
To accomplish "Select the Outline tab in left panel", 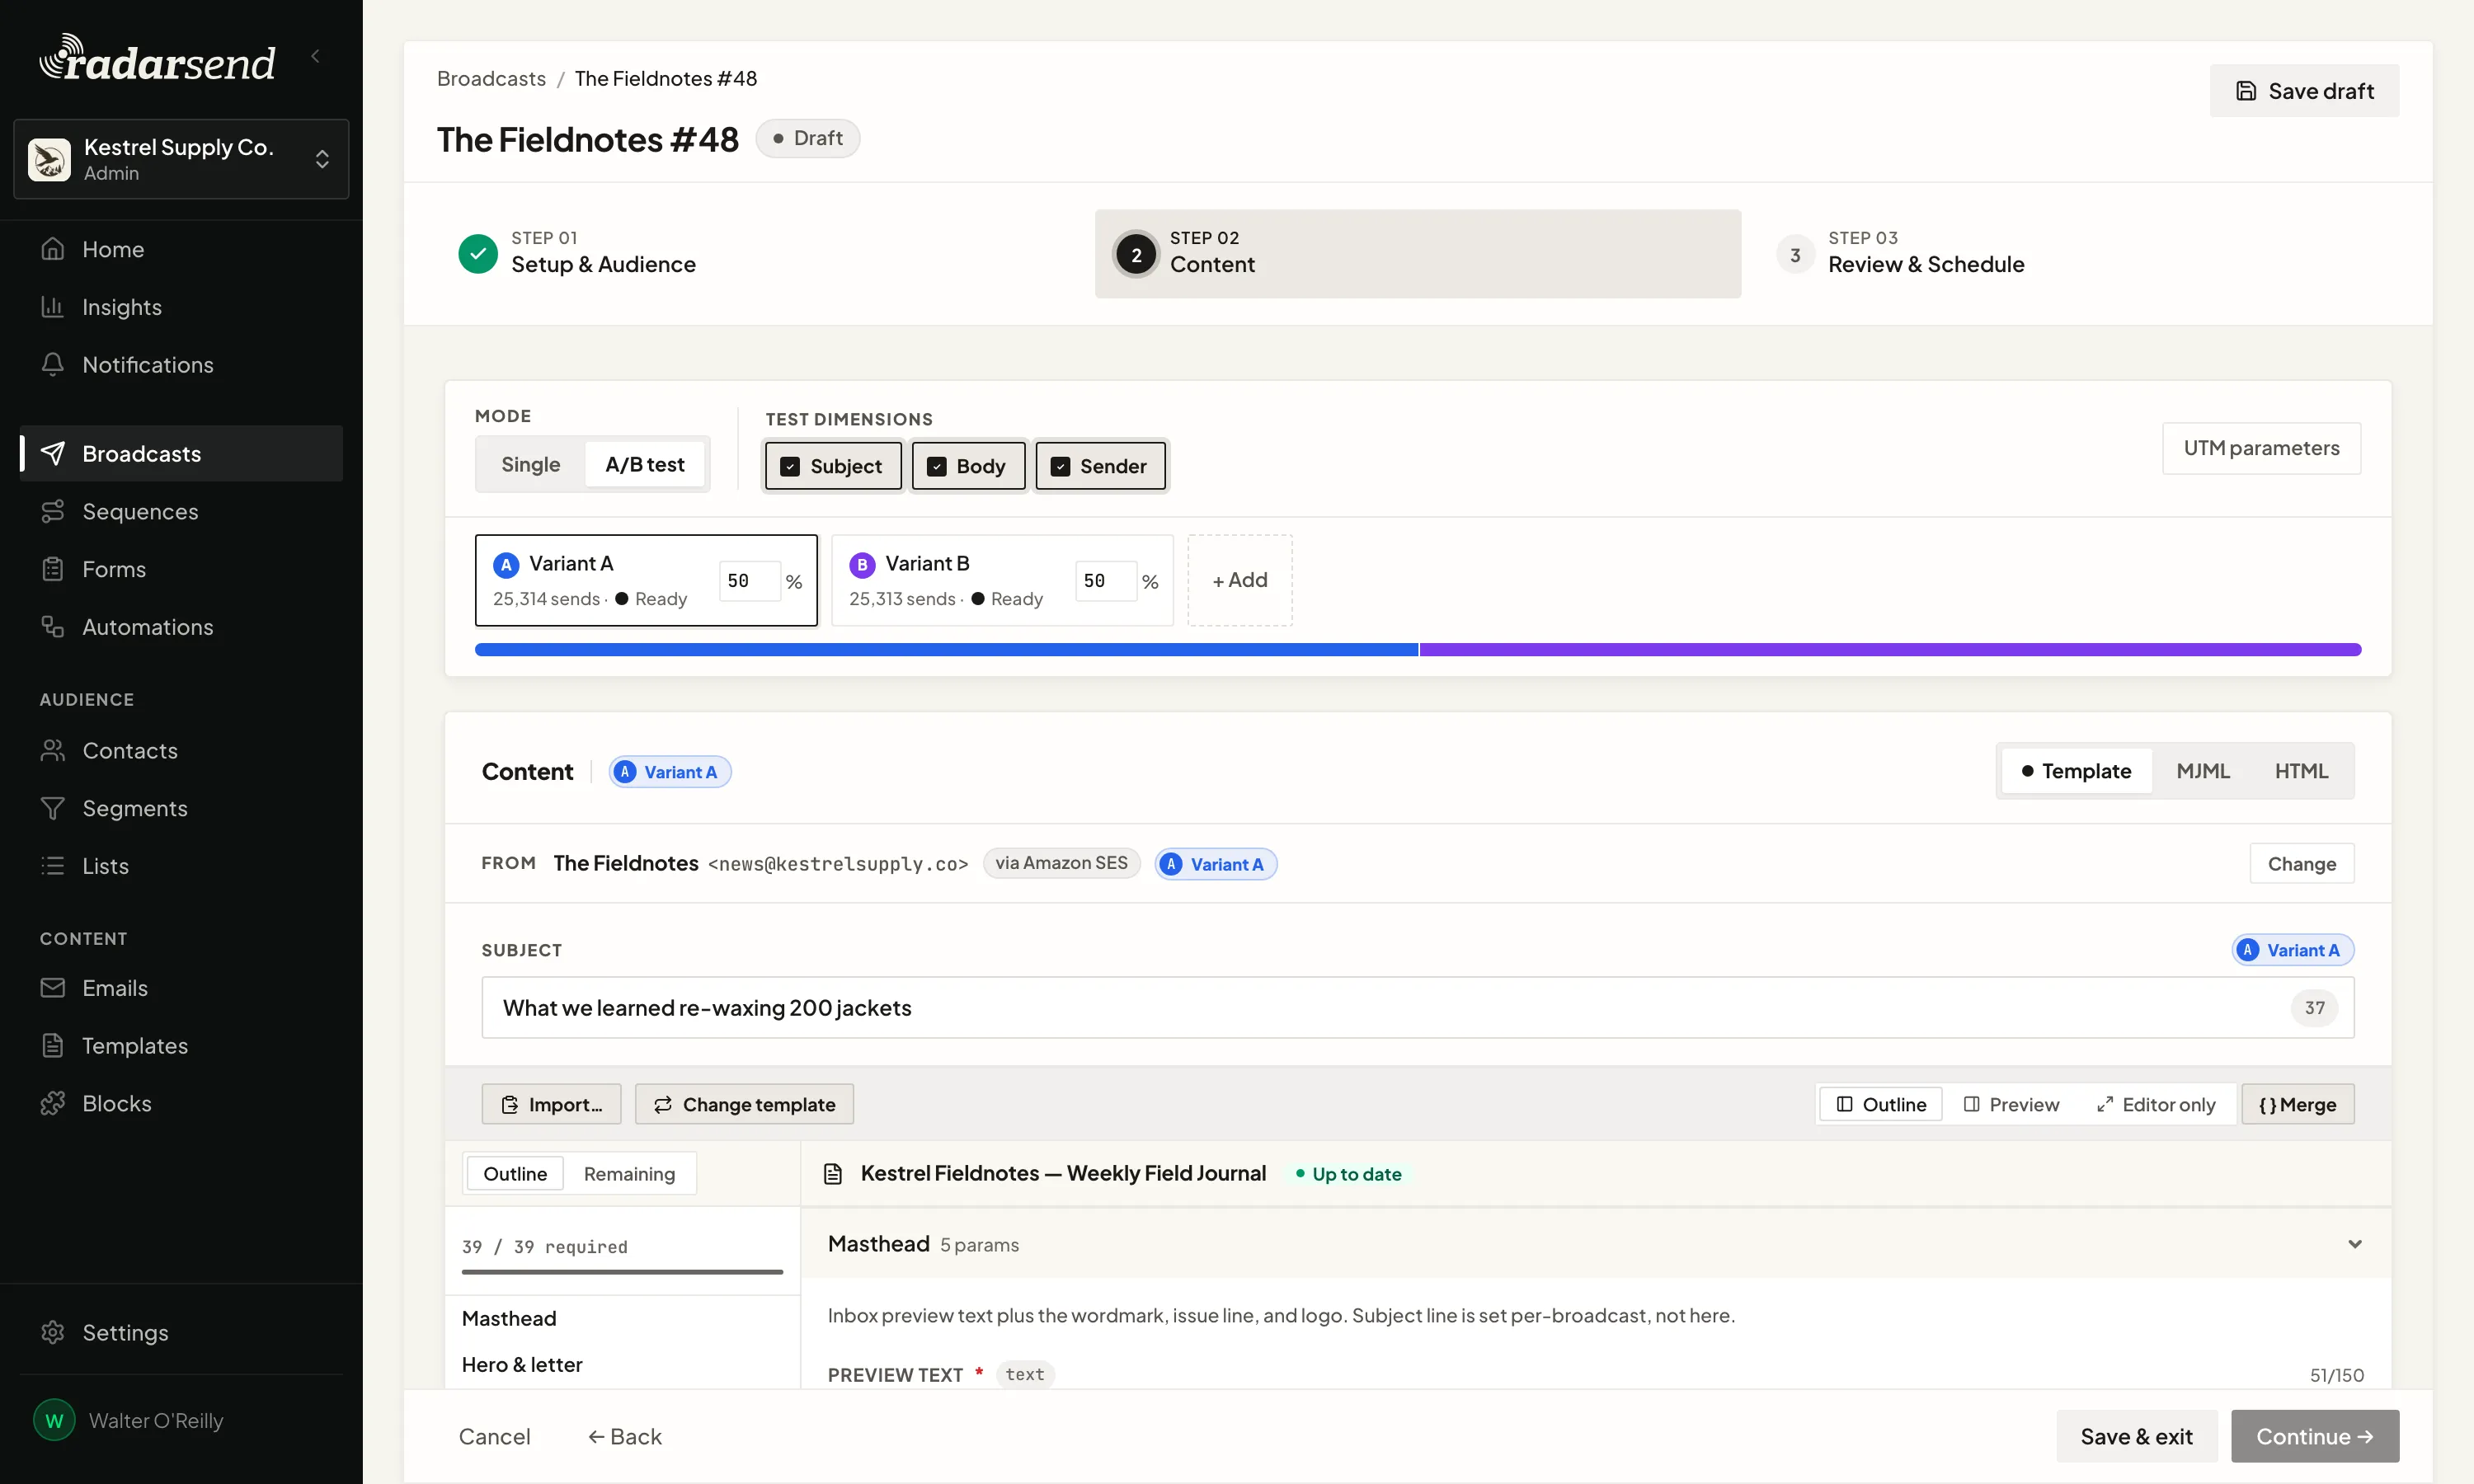I will point(515,1174).
